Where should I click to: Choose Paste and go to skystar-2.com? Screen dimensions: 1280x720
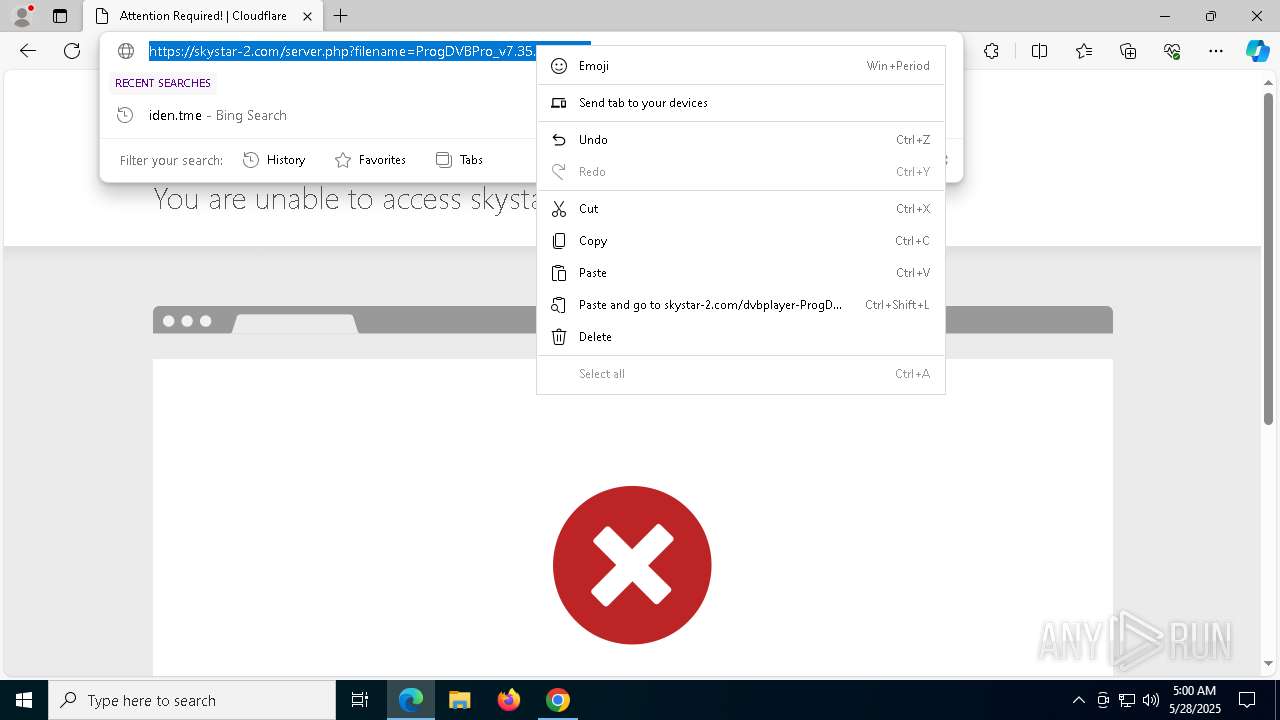coord(741,305)
